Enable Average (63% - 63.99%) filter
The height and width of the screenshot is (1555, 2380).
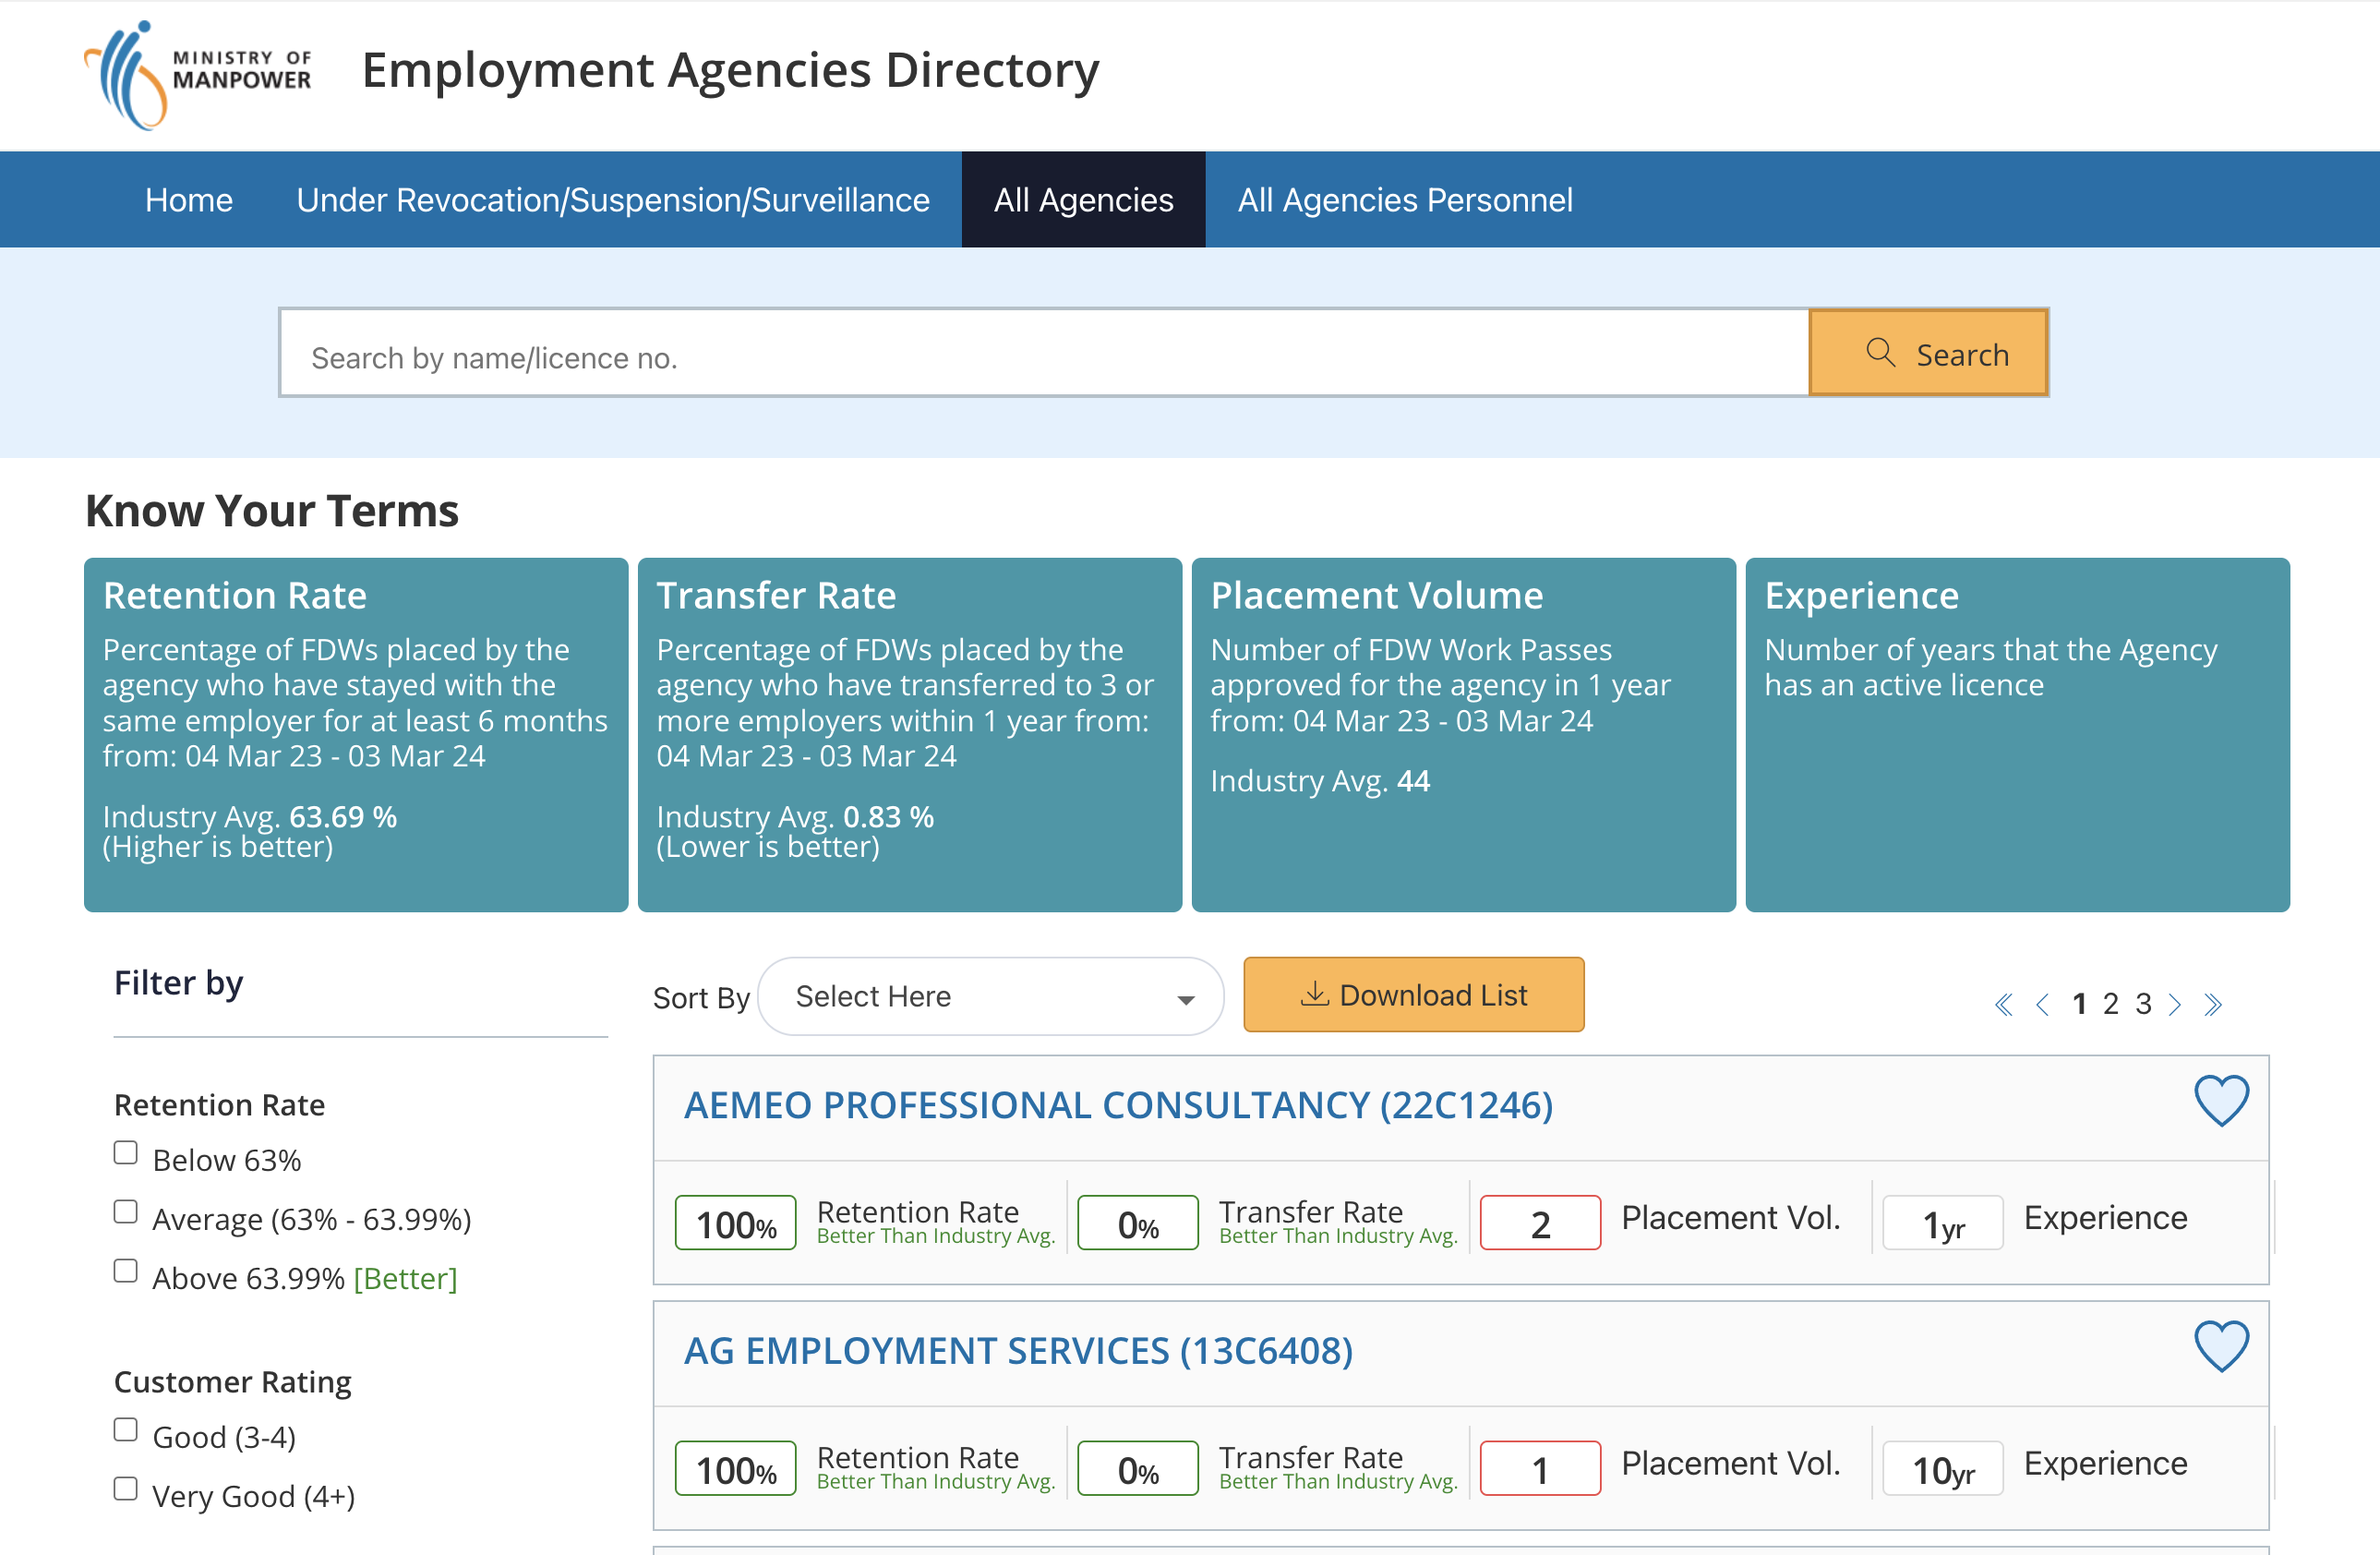(126, 1212)
